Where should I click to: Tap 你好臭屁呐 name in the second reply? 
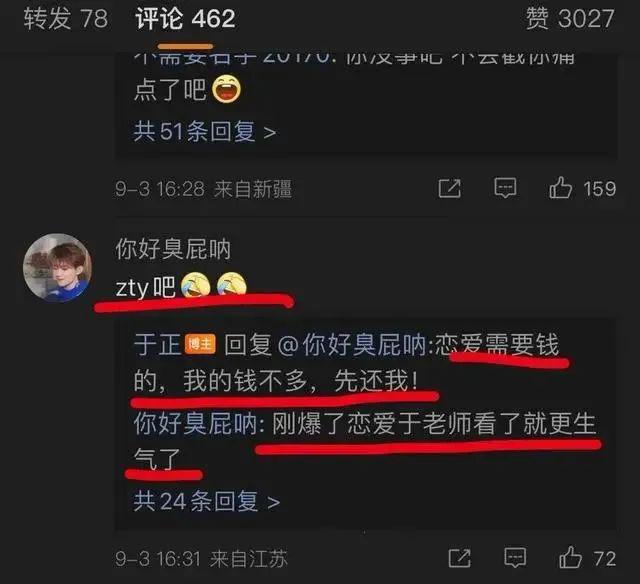195,424
